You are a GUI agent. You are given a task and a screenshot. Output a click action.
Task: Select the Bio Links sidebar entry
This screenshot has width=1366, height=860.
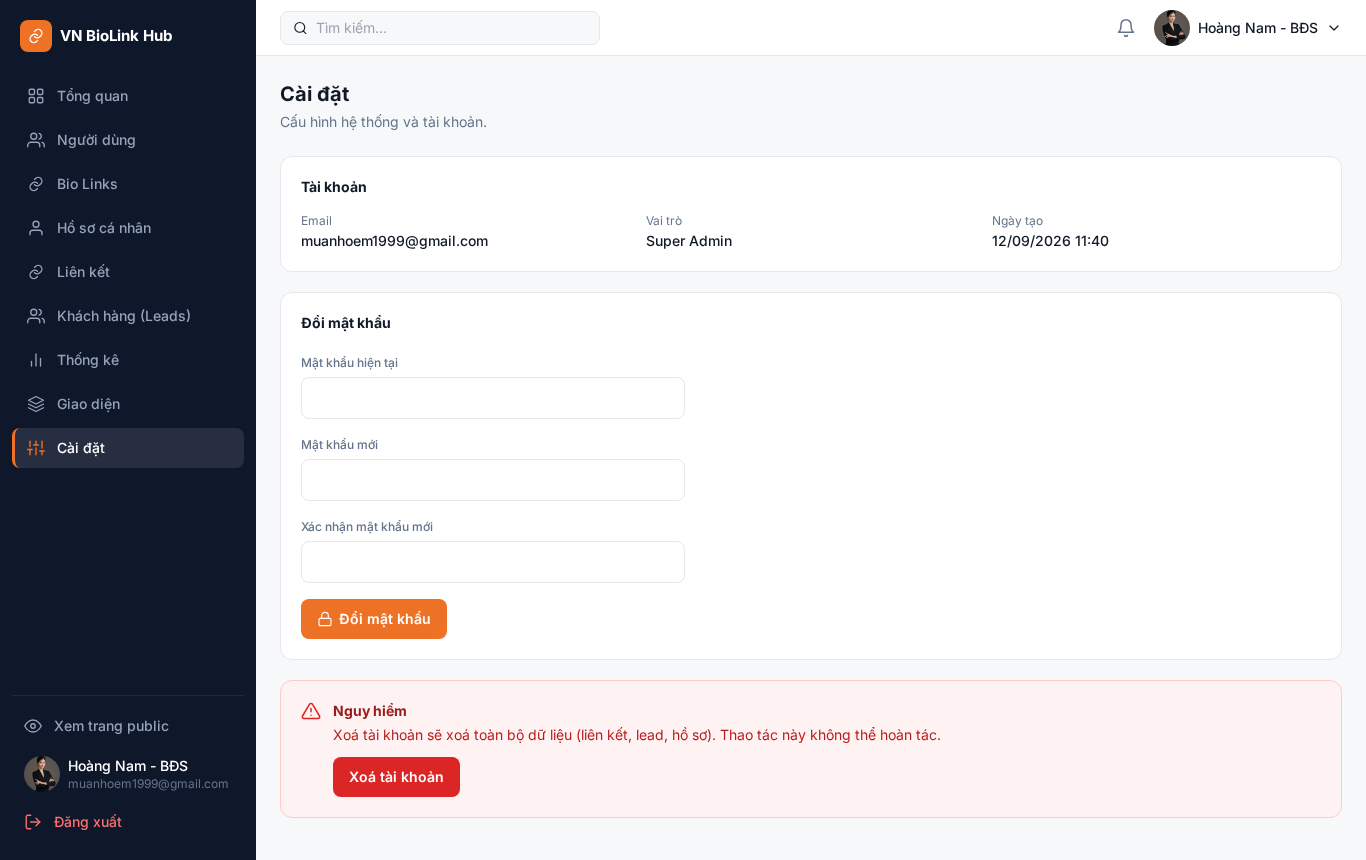(x=128, y=184)
